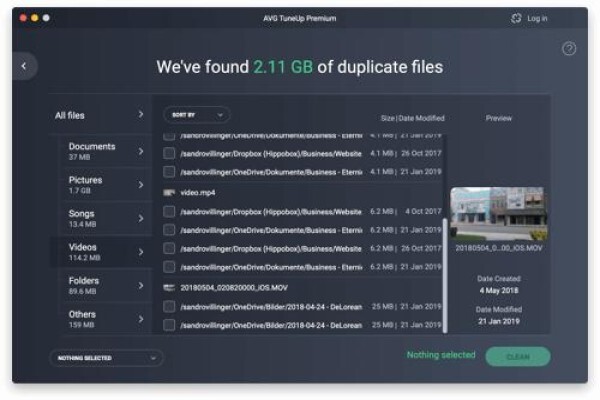Click the 20180504_020820000_iOS.MOV group icon
Image resolution: width=600 pixels, height=400 pixels.
click(169, 287)
